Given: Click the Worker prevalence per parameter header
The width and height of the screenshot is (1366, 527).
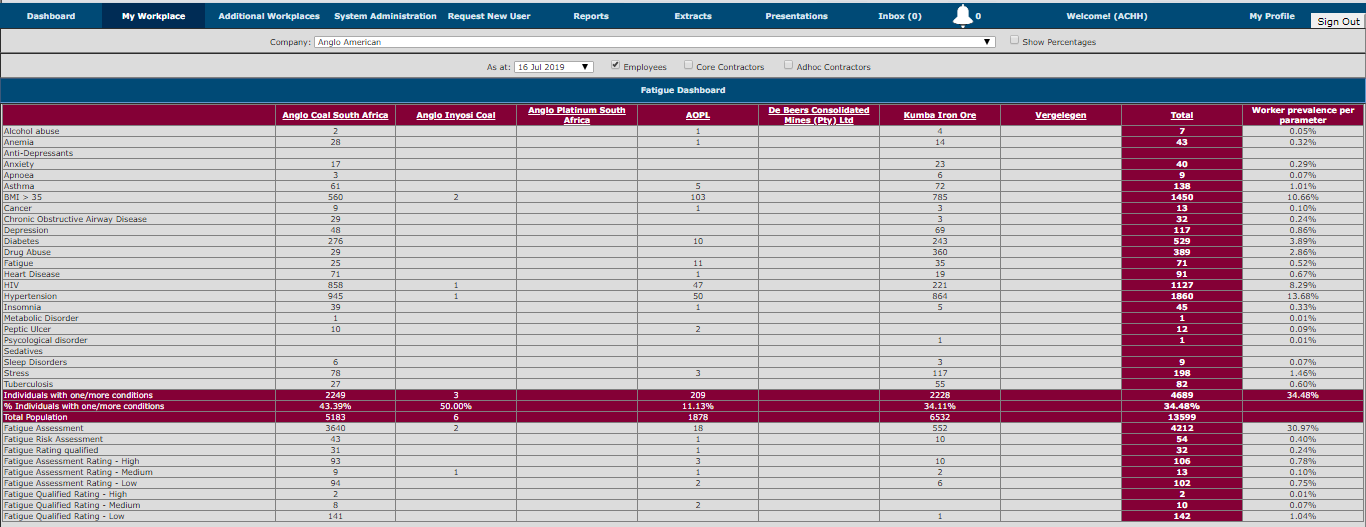Looking at the screenshot, I should click(x=1303, y=115).
